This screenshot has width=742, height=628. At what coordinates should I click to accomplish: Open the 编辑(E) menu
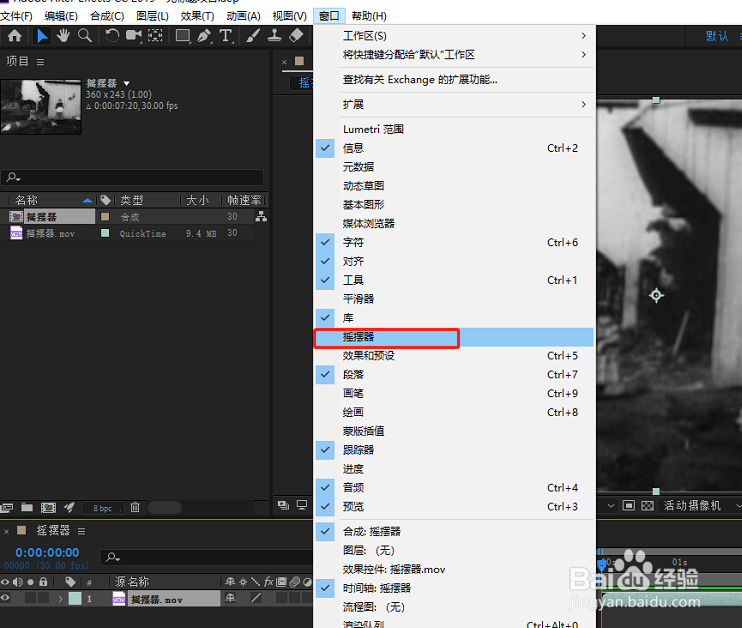click(61, 16)
